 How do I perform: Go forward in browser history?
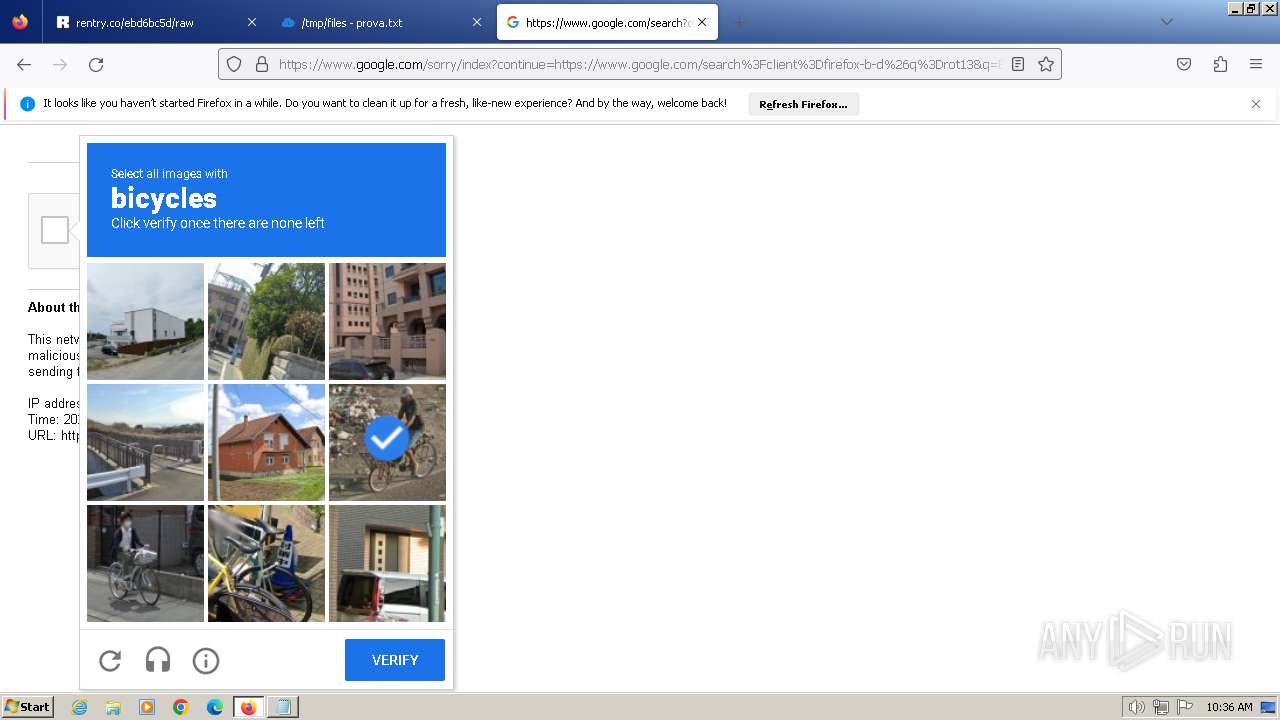pyautogui.click(x=60, y=64)
